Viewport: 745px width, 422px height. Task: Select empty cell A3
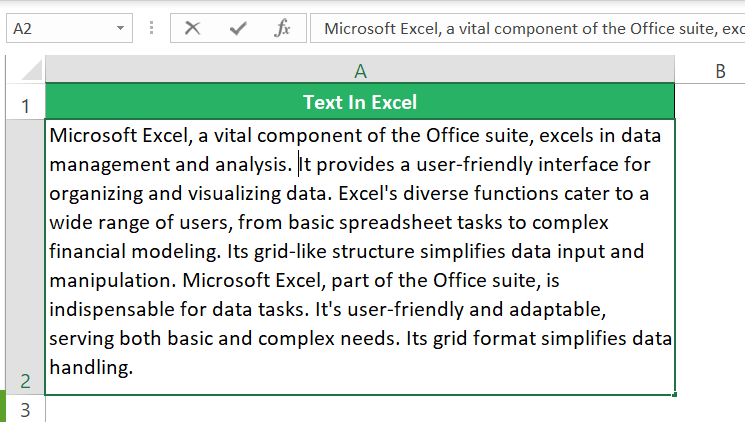pyautogui.click(x=360, y=410)
